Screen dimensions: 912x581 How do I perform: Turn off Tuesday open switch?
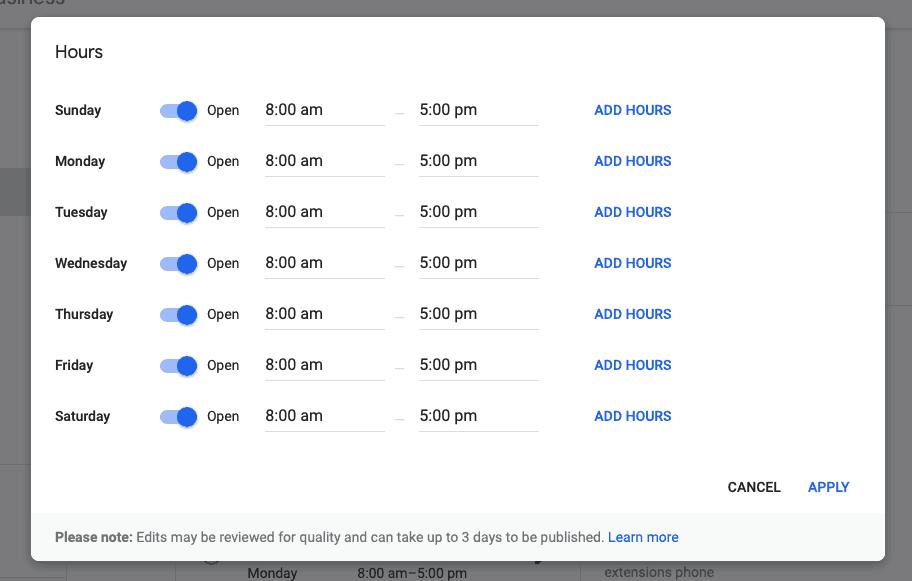(178, 213)
